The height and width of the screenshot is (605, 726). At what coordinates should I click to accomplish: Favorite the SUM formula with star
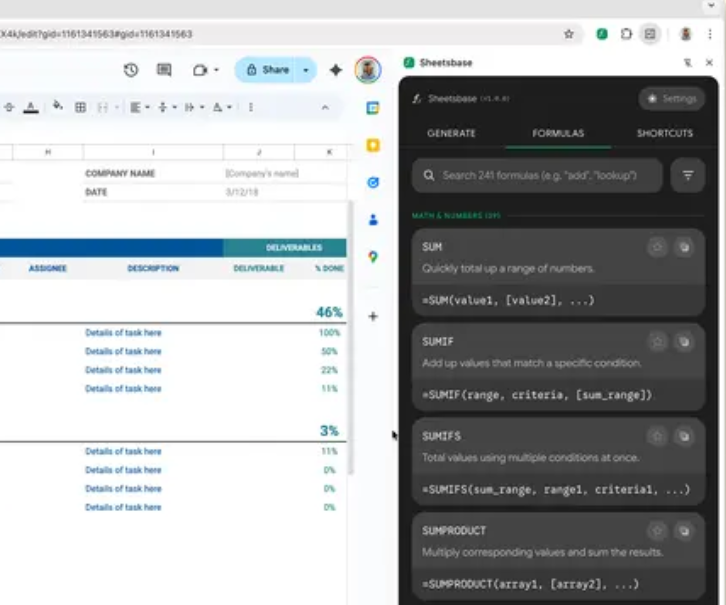657,246
